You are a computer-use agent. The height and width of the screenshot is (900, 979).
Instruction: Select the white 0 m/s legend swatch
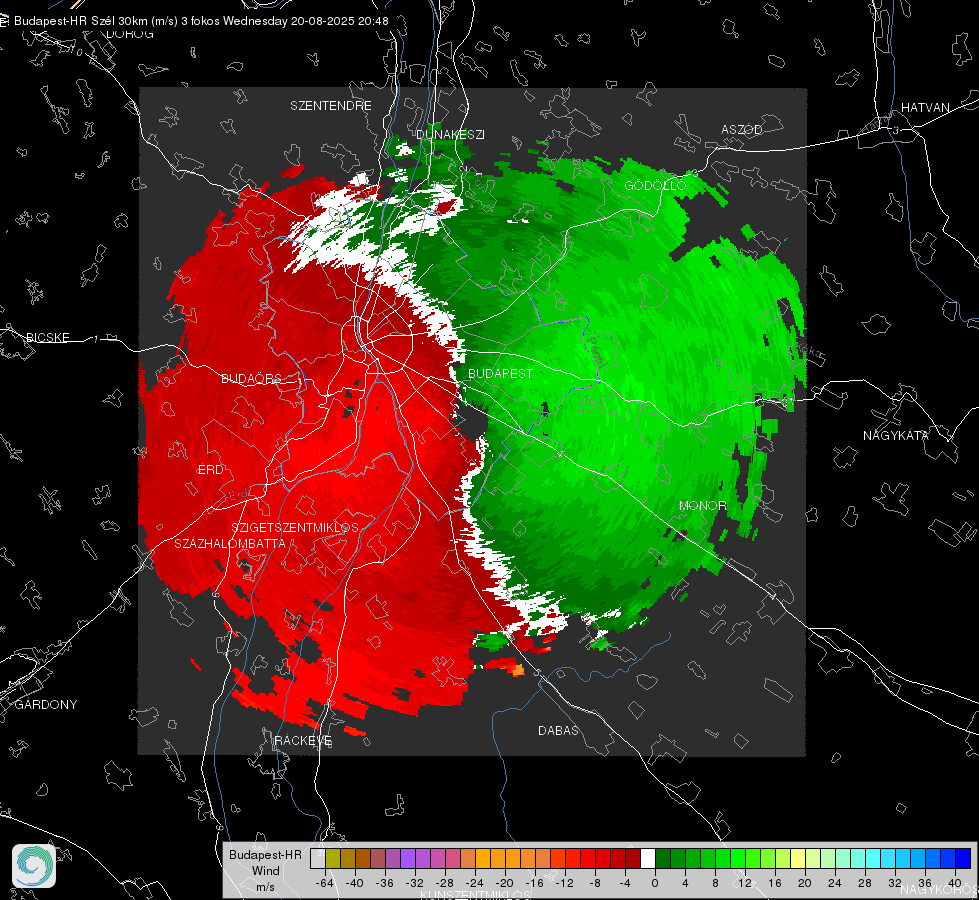648,859
